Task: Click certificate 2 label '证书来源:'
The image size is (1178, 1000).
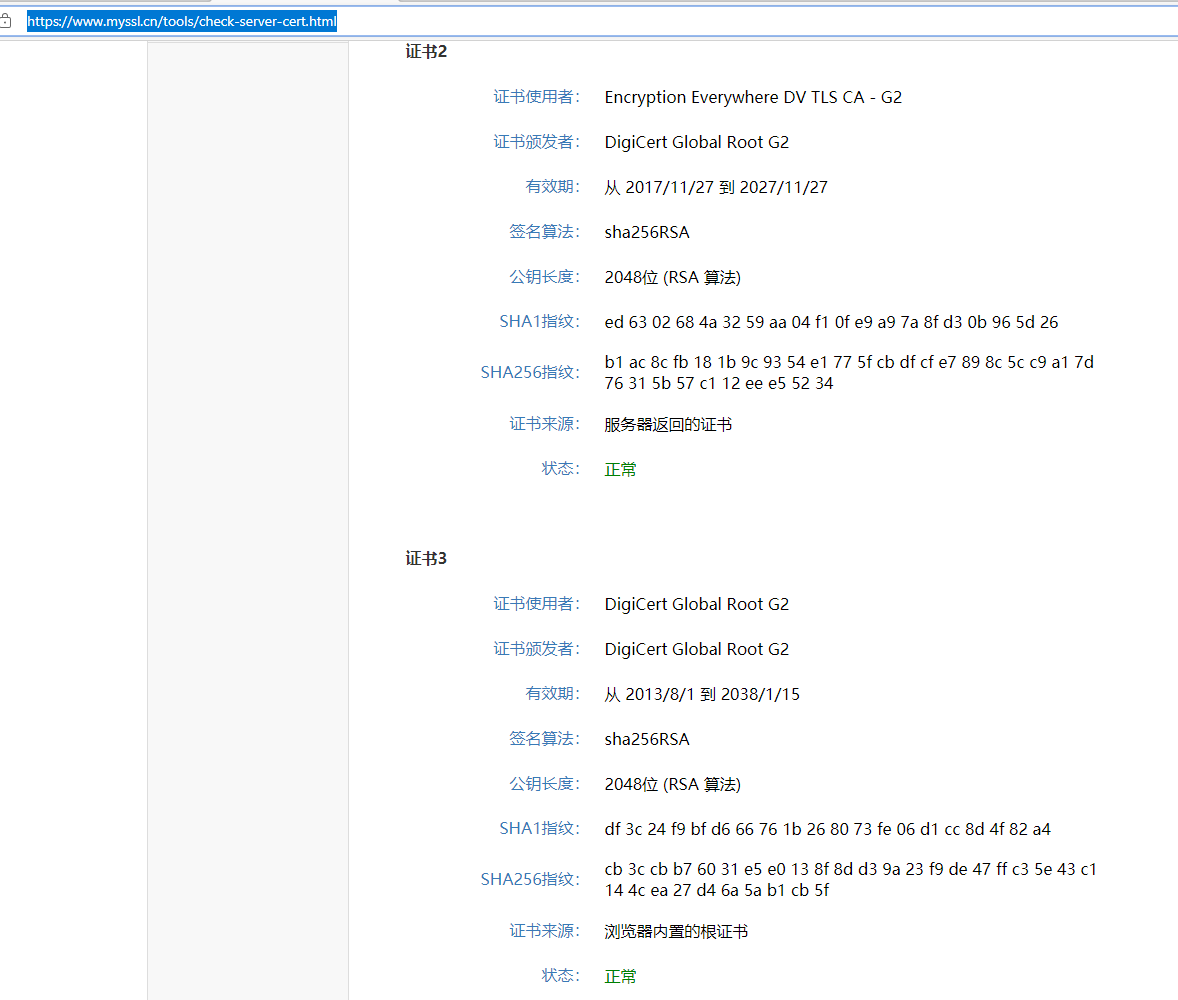Action: pos(545,424)
